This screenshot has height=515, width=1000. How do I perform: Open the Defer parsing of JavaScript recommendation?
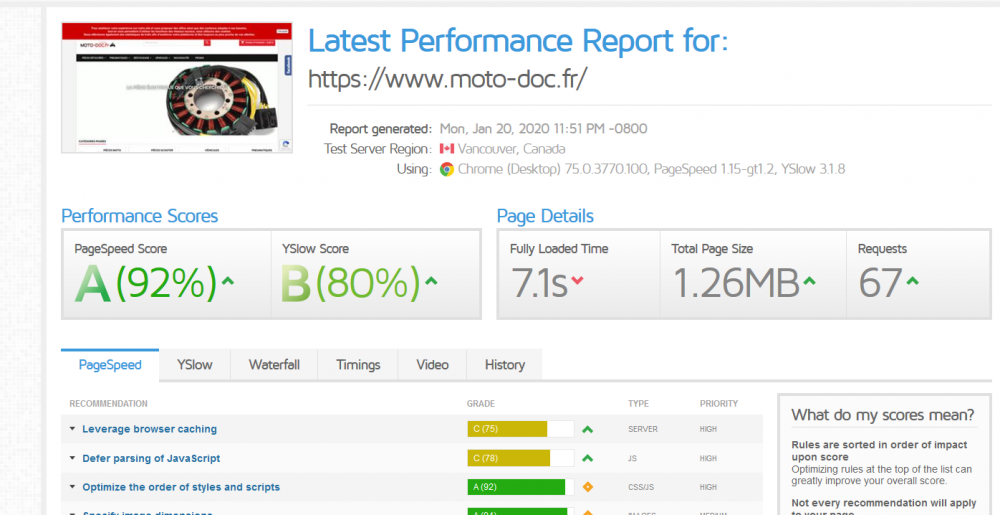click(152, 458)
